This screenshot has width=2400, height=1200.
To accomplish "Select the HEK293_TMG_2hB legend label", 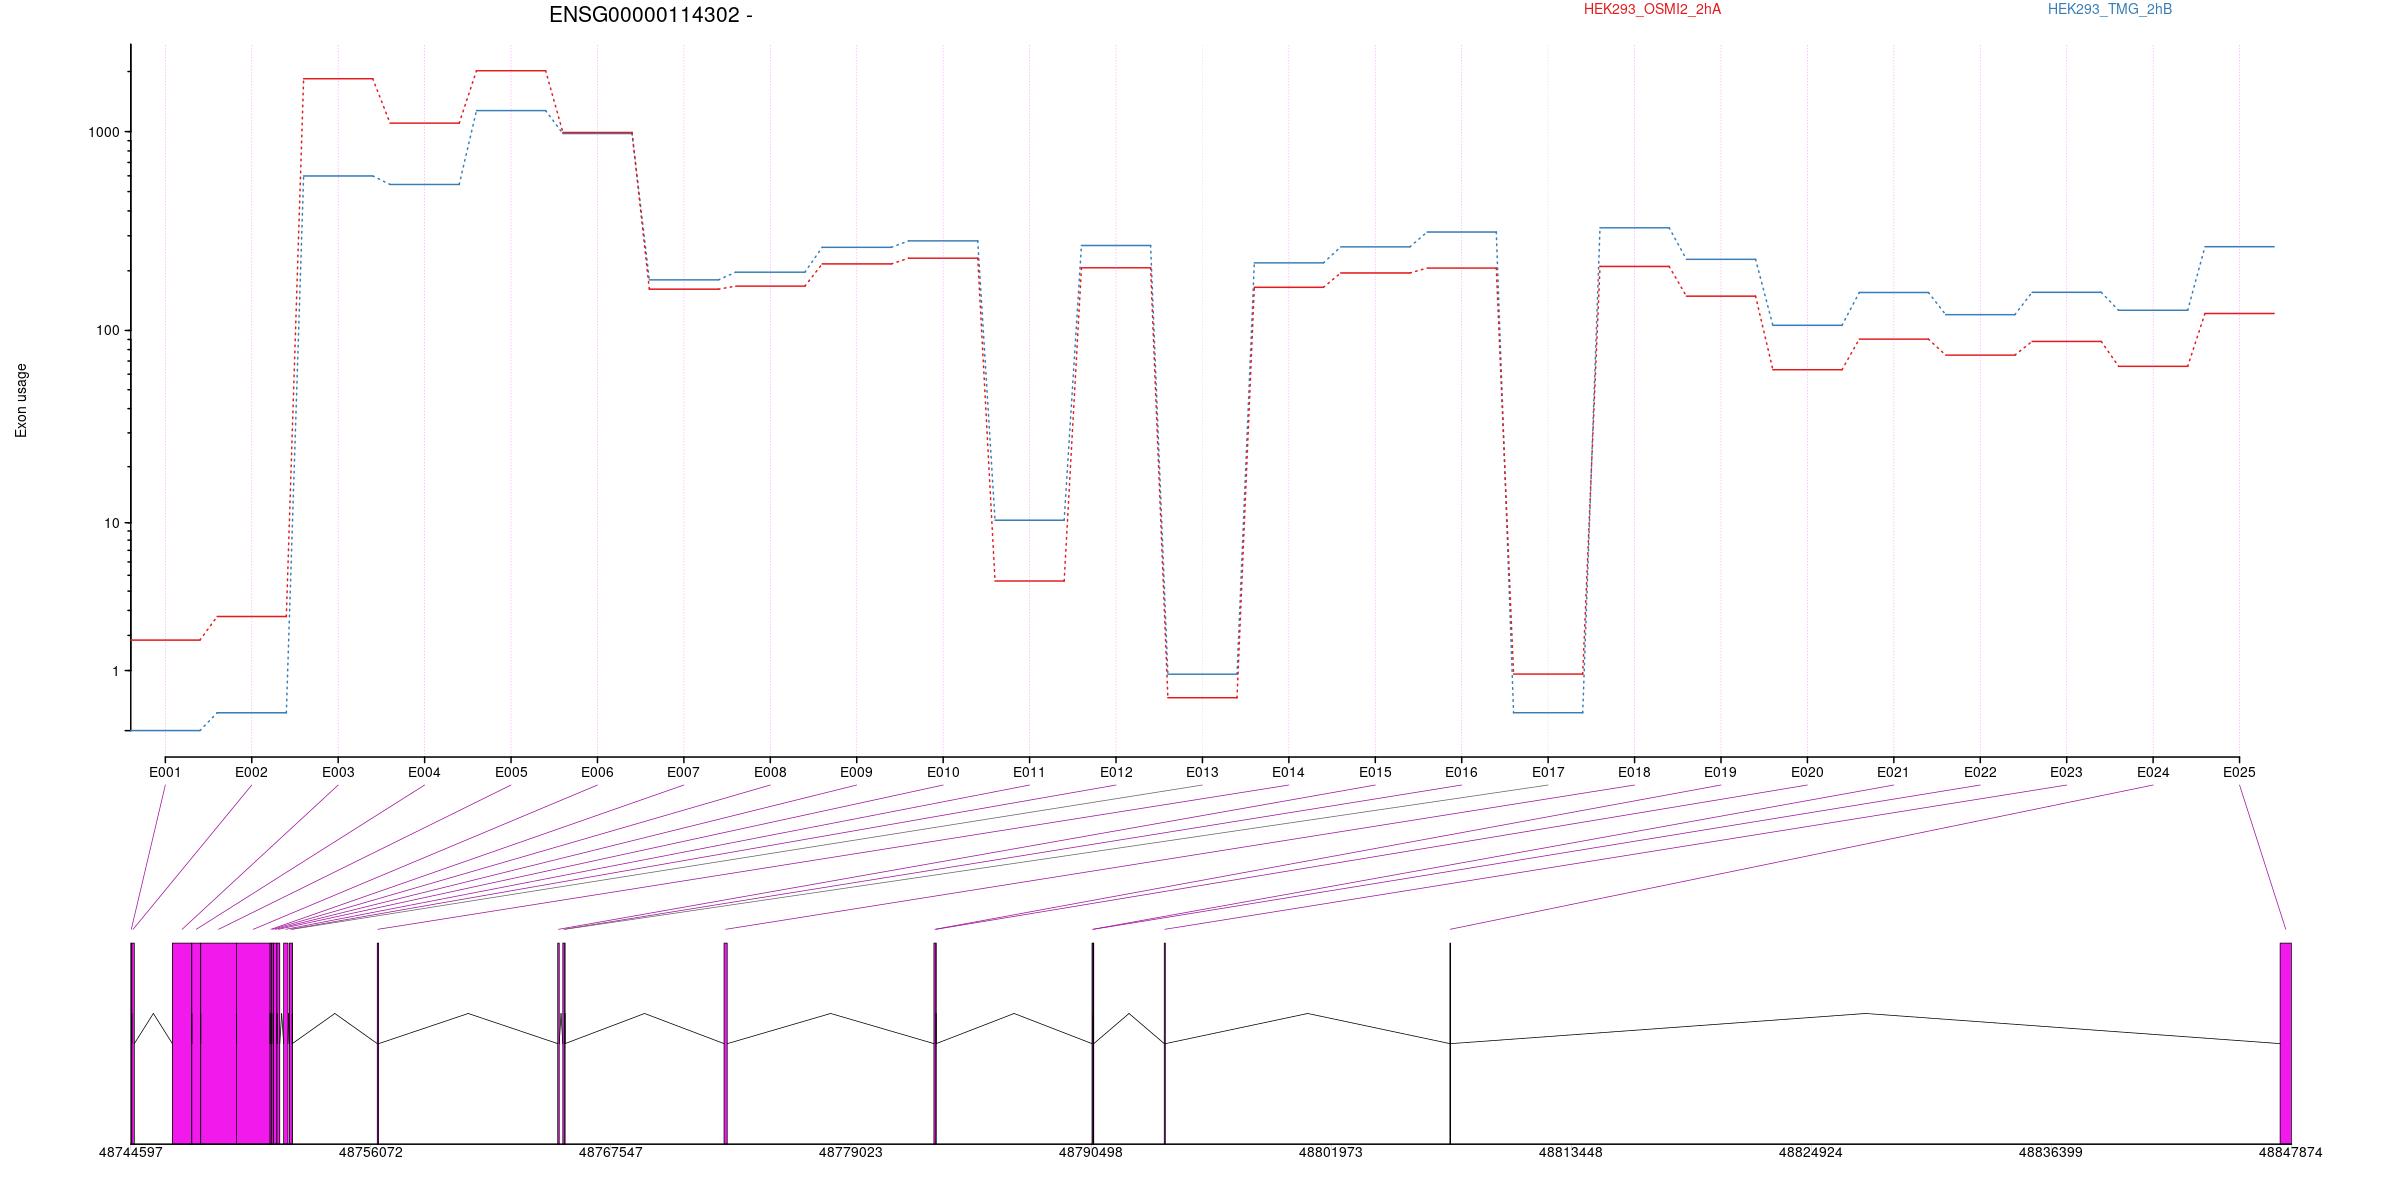I will 2110,9.
